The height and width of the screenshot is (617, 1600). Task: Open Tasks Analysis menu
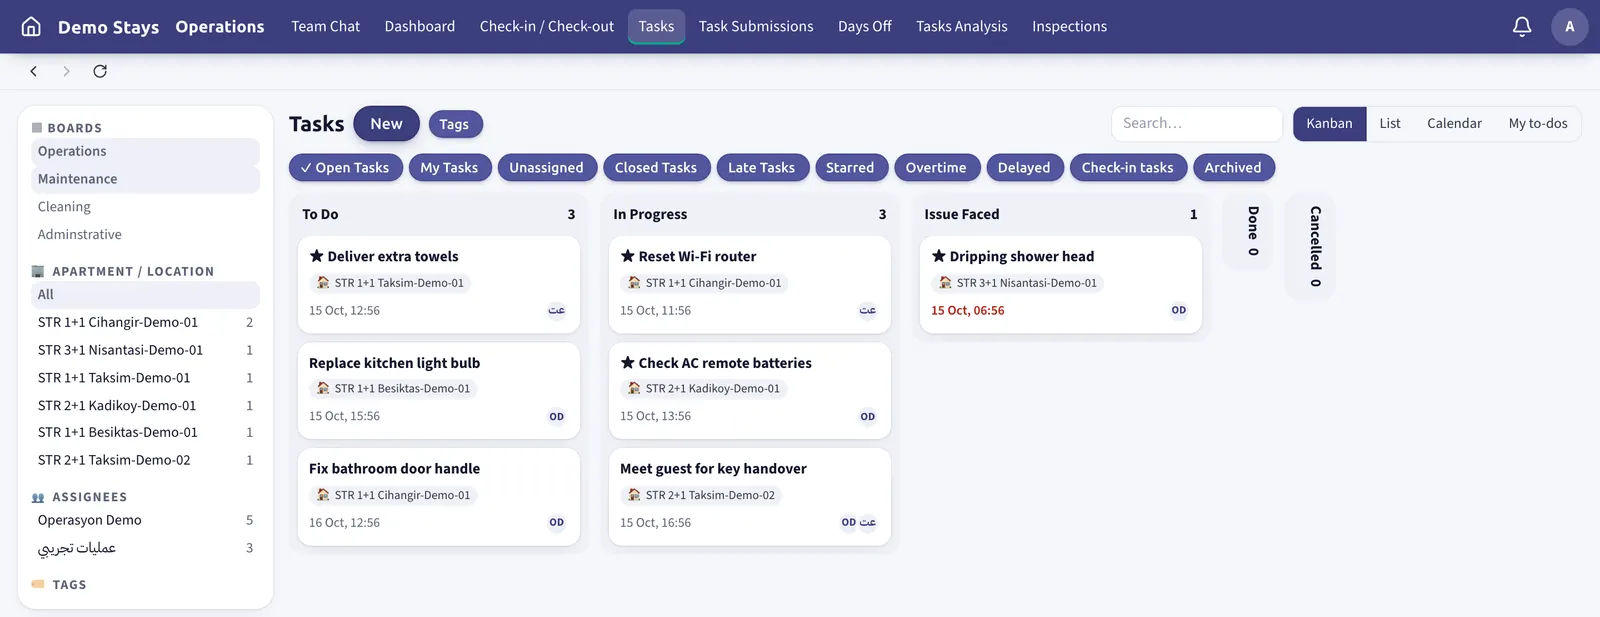[962, 27]
